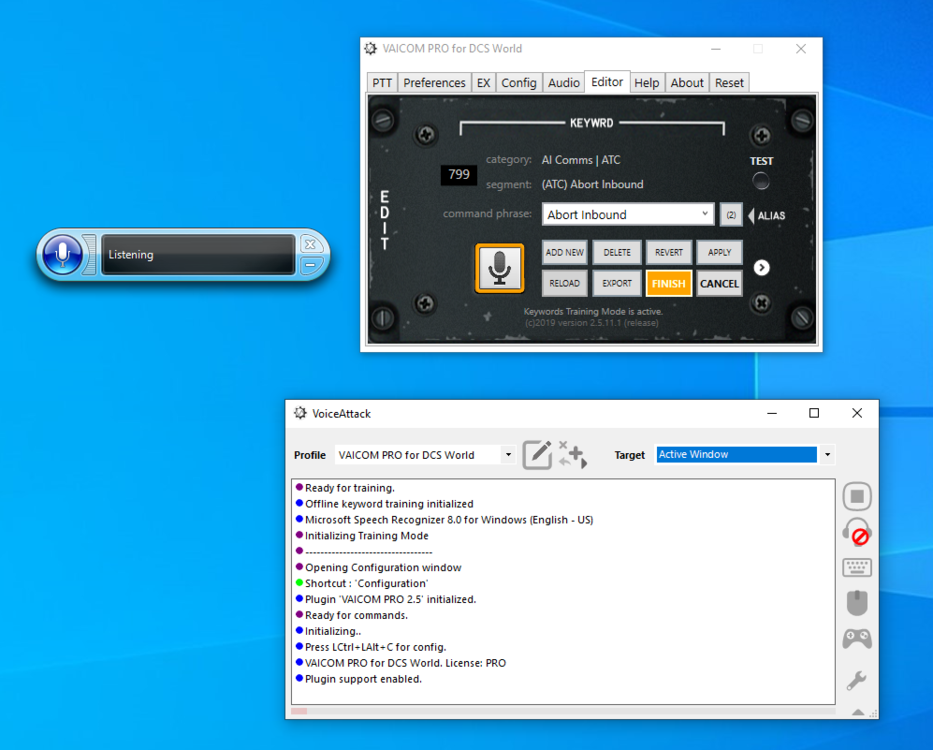933x750 pixels.
Task: Click the stop commands square icon
Action: (x=857, y=496)
